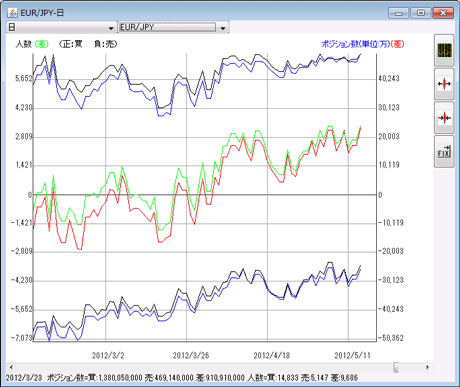Screen dimensions: 460x387
Task: Click the 20,003 right axis value
Action: pos(389,136)
